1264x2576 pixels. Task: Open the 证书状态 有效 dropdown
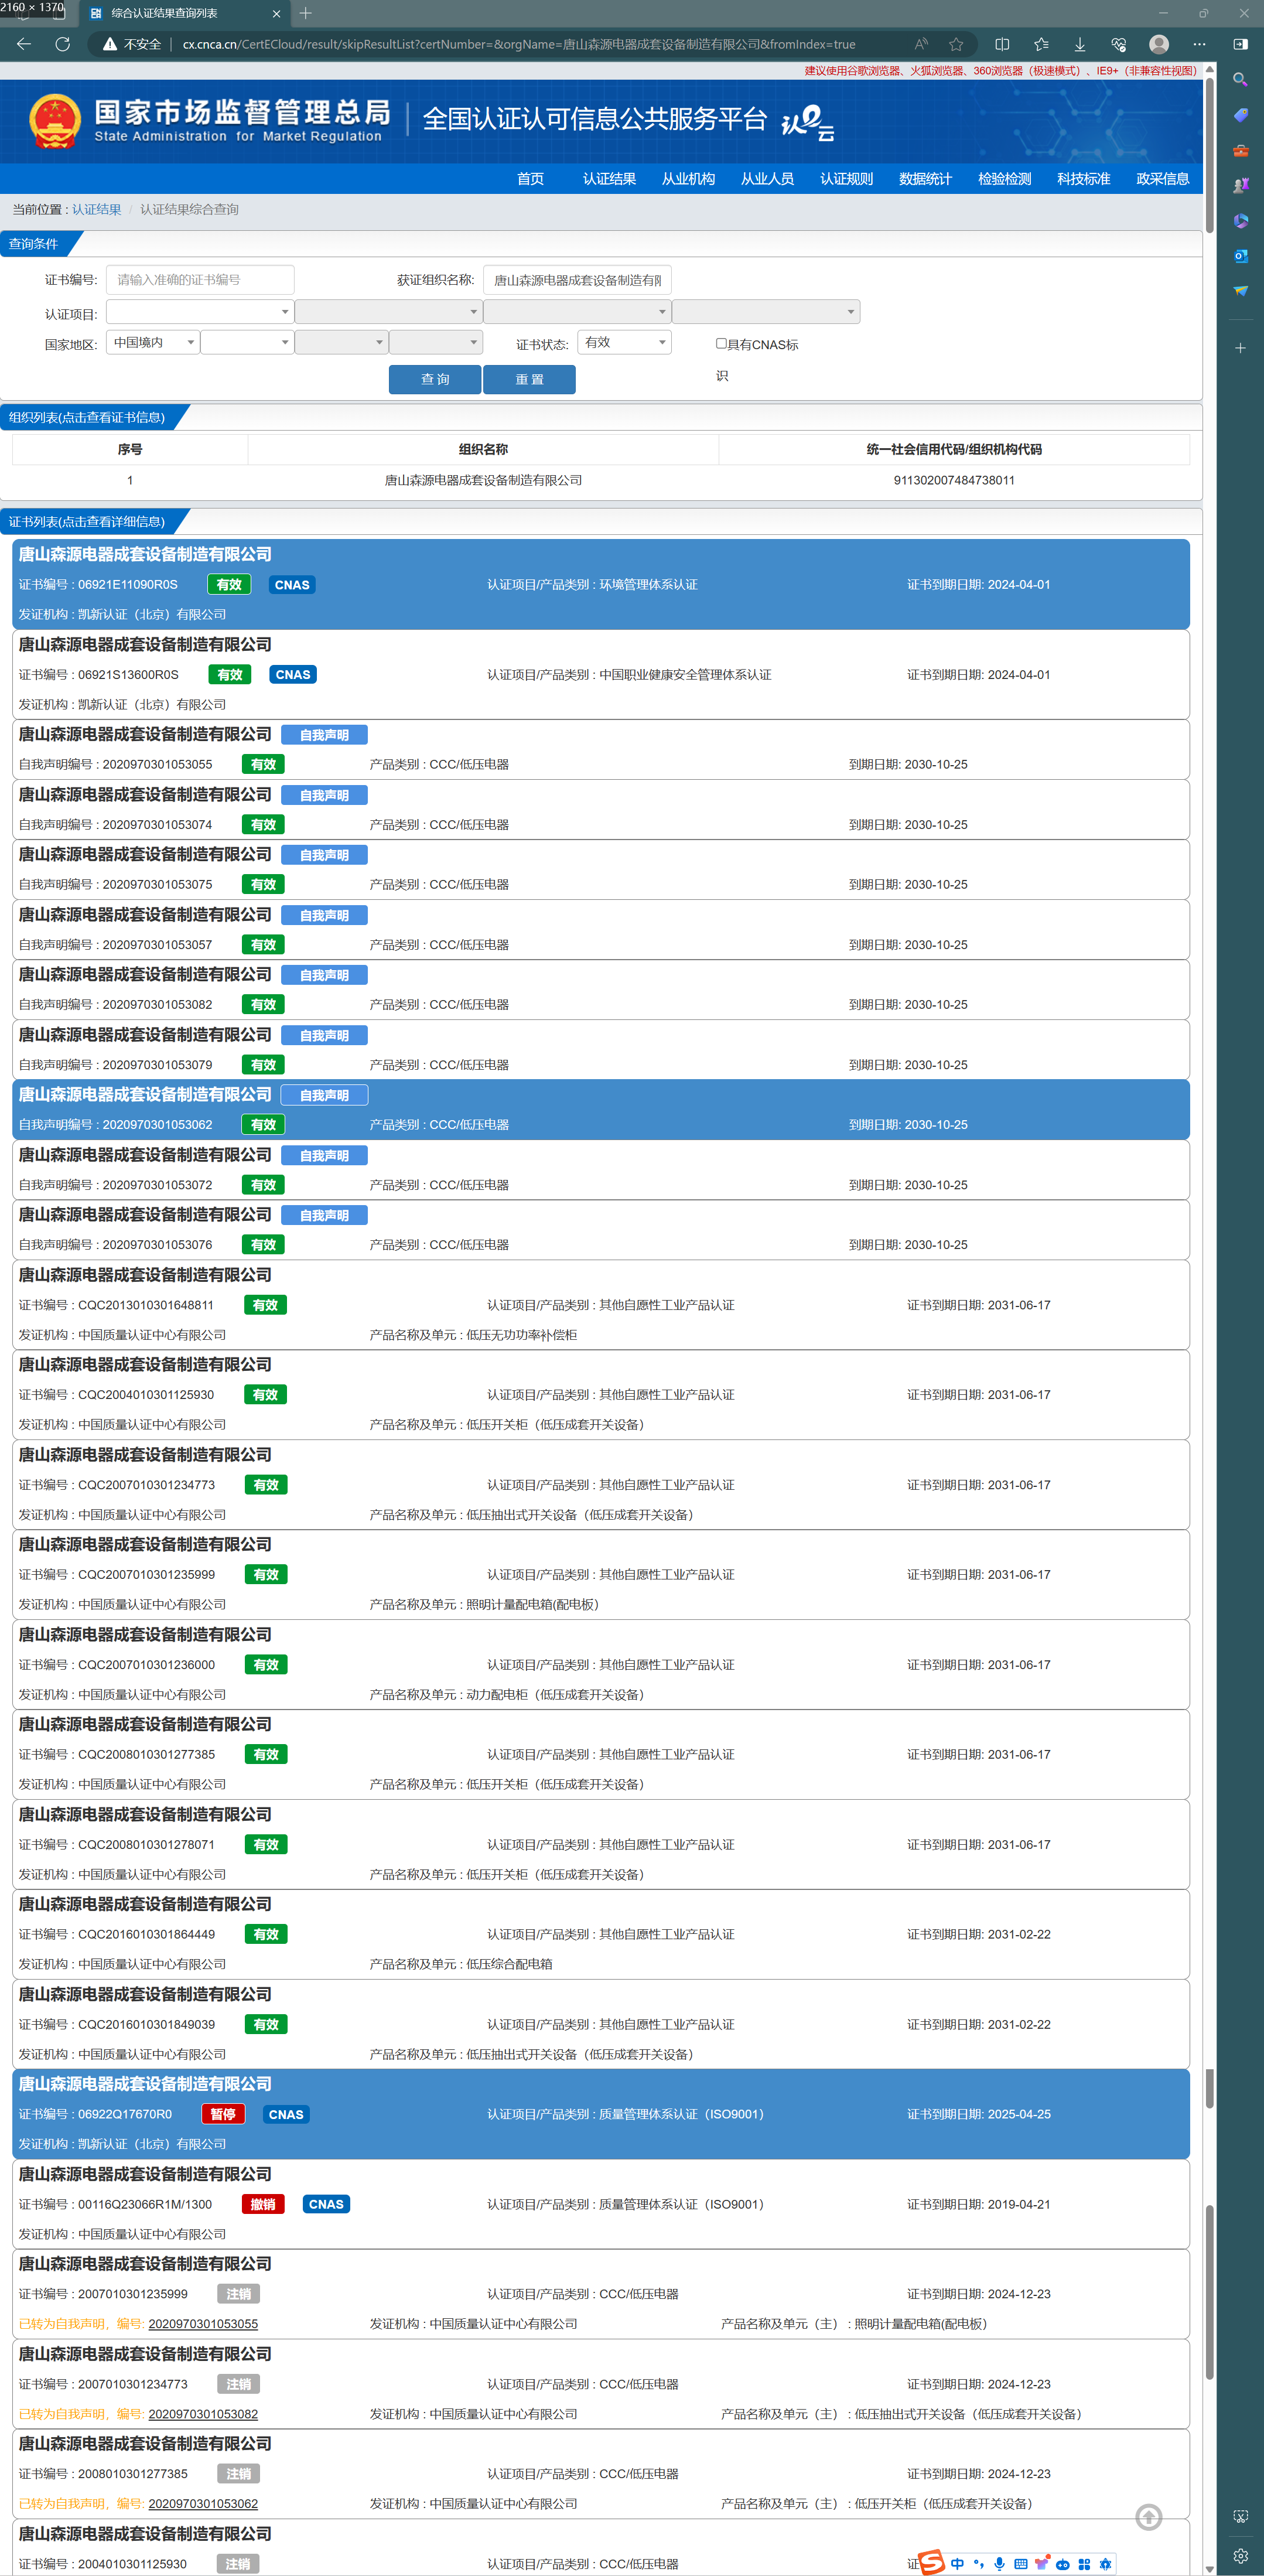(x=624, y=342)
